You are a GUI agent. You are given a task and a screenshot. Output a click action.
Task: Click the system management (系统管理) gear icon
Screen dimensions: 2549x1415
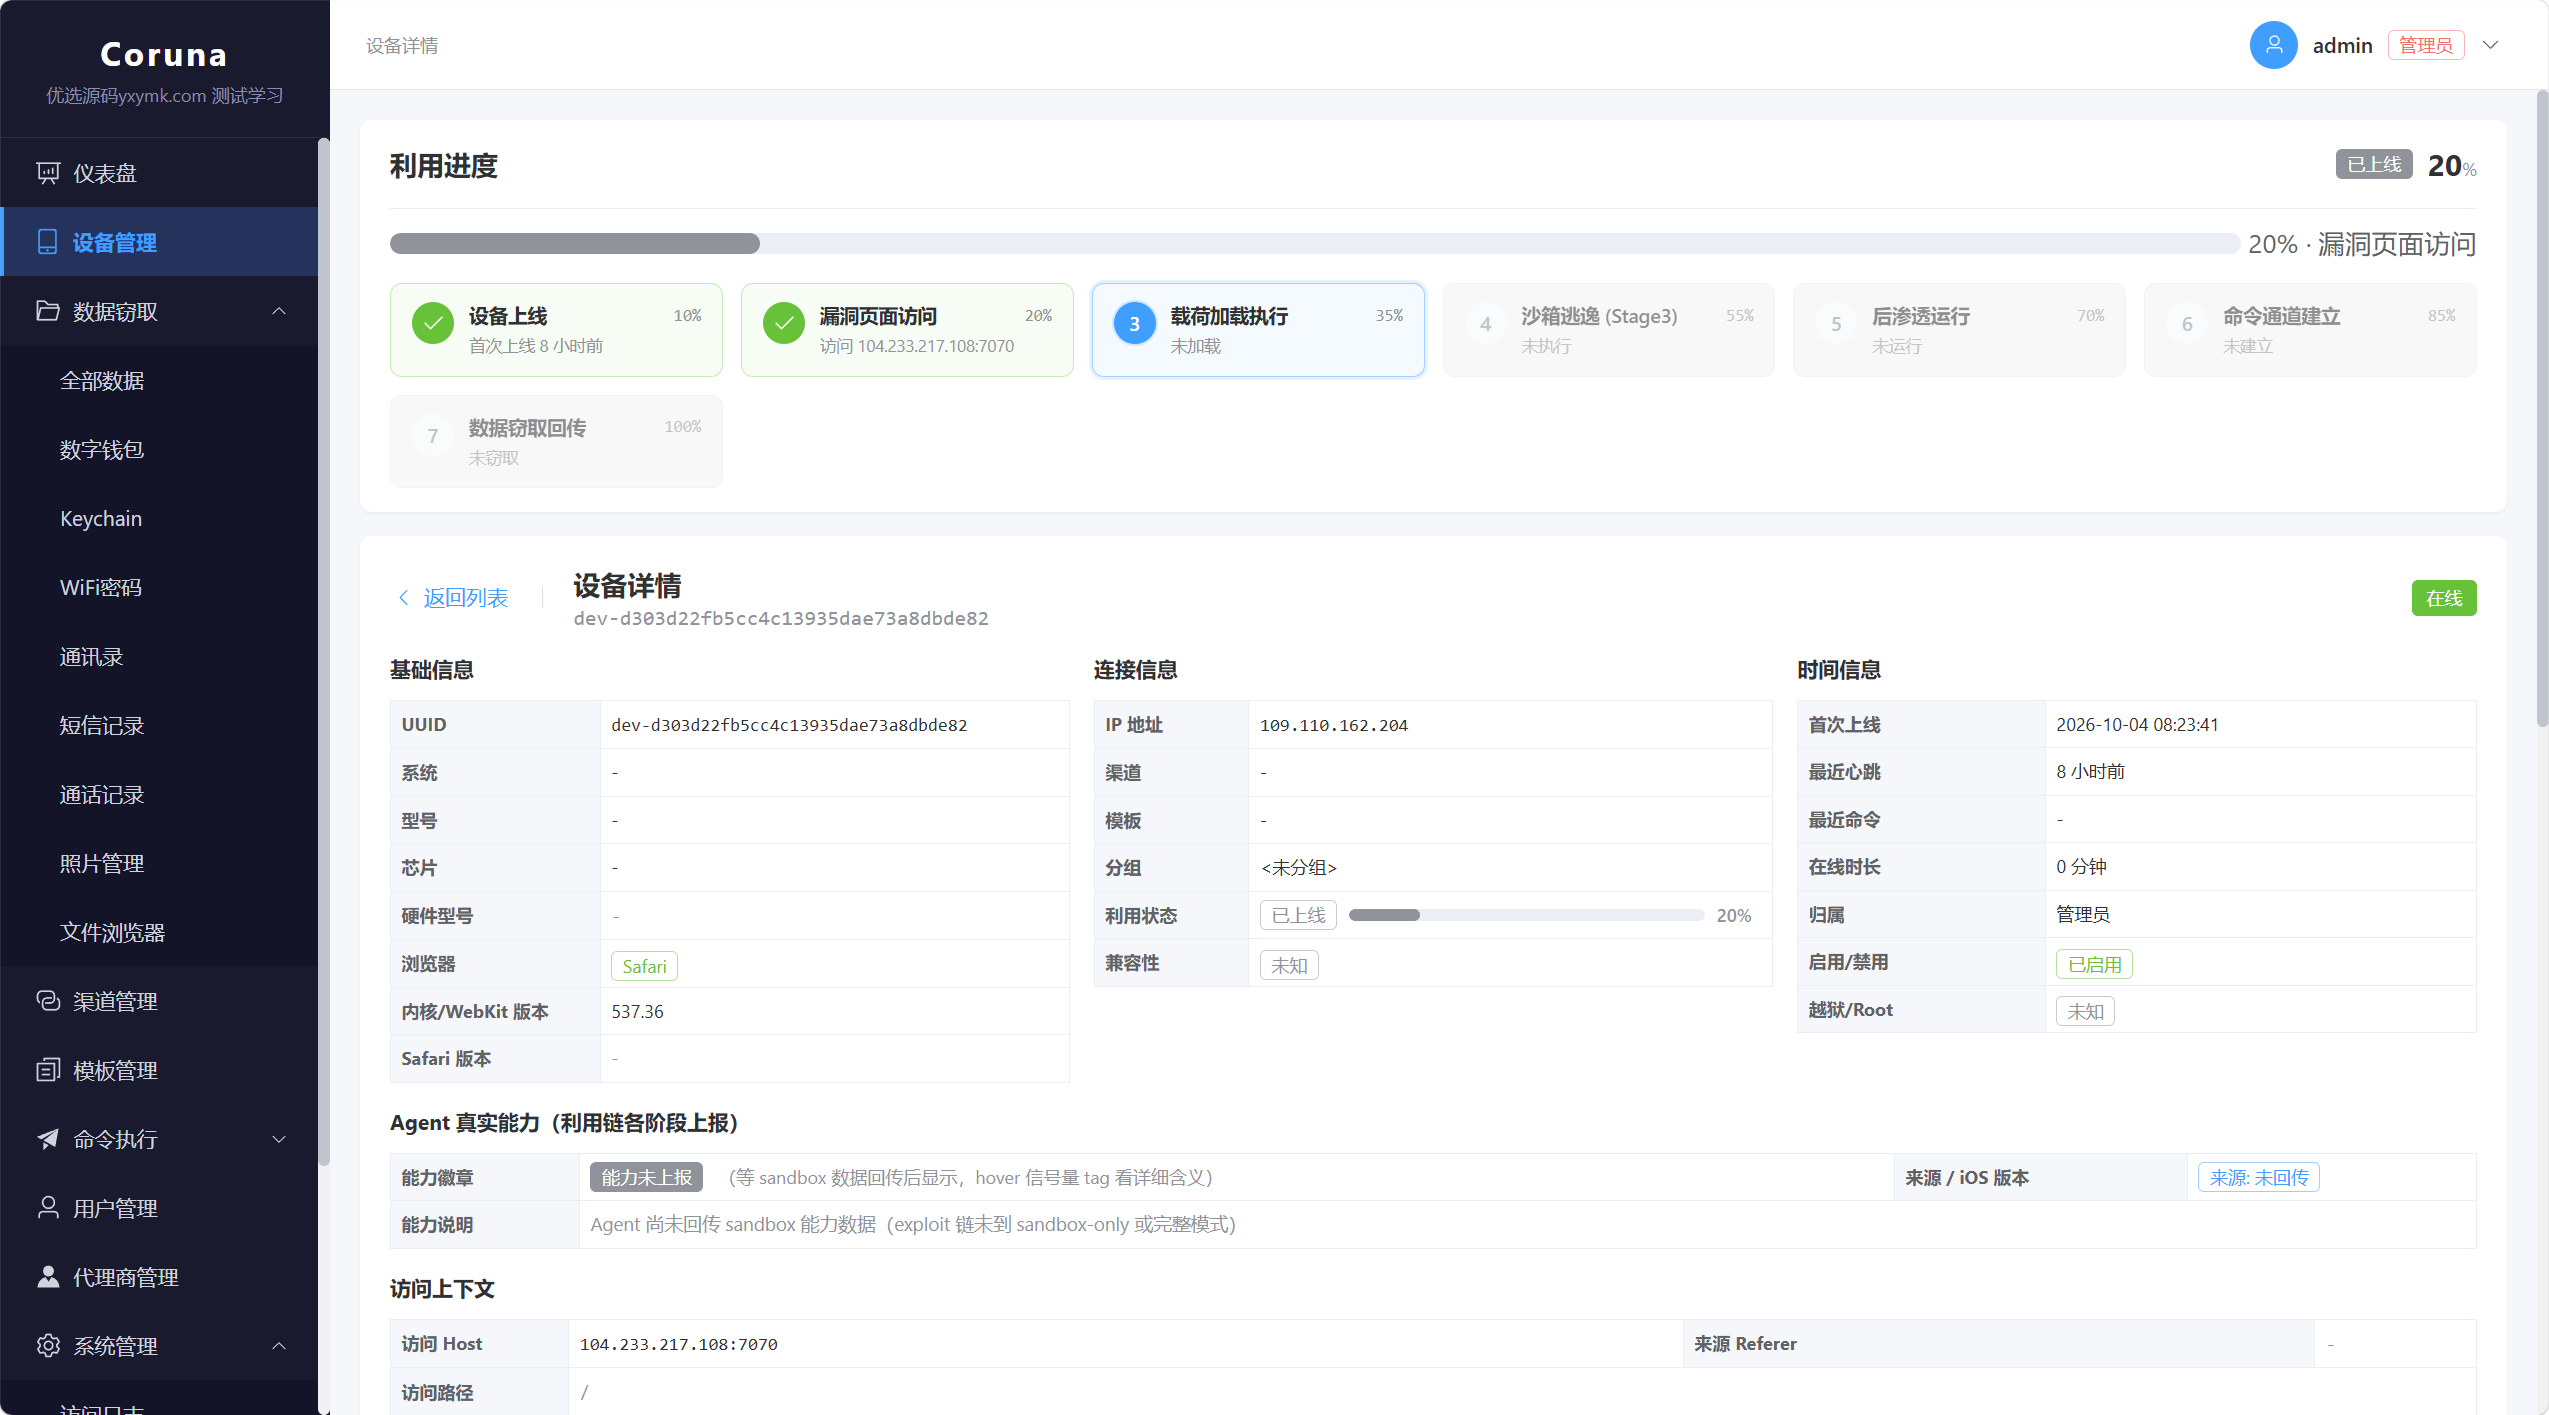click(47, 1346)
